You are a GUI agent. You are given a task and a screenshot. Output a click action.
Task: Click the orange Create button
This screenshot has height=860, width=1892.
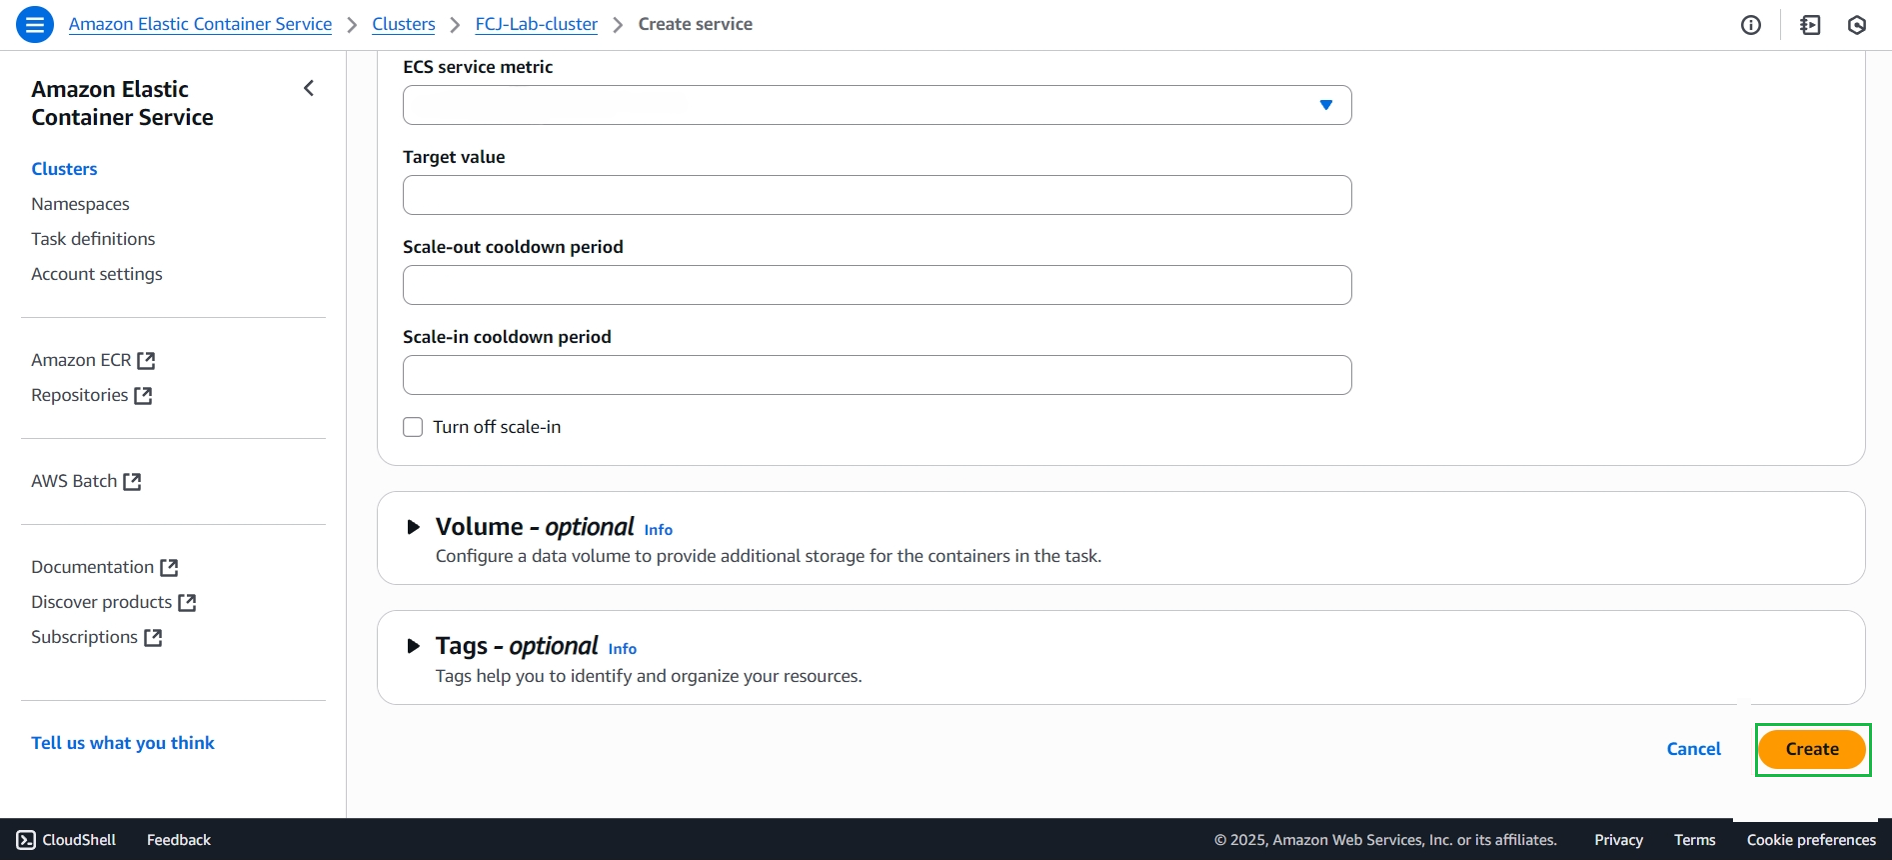coord(1812,749)
